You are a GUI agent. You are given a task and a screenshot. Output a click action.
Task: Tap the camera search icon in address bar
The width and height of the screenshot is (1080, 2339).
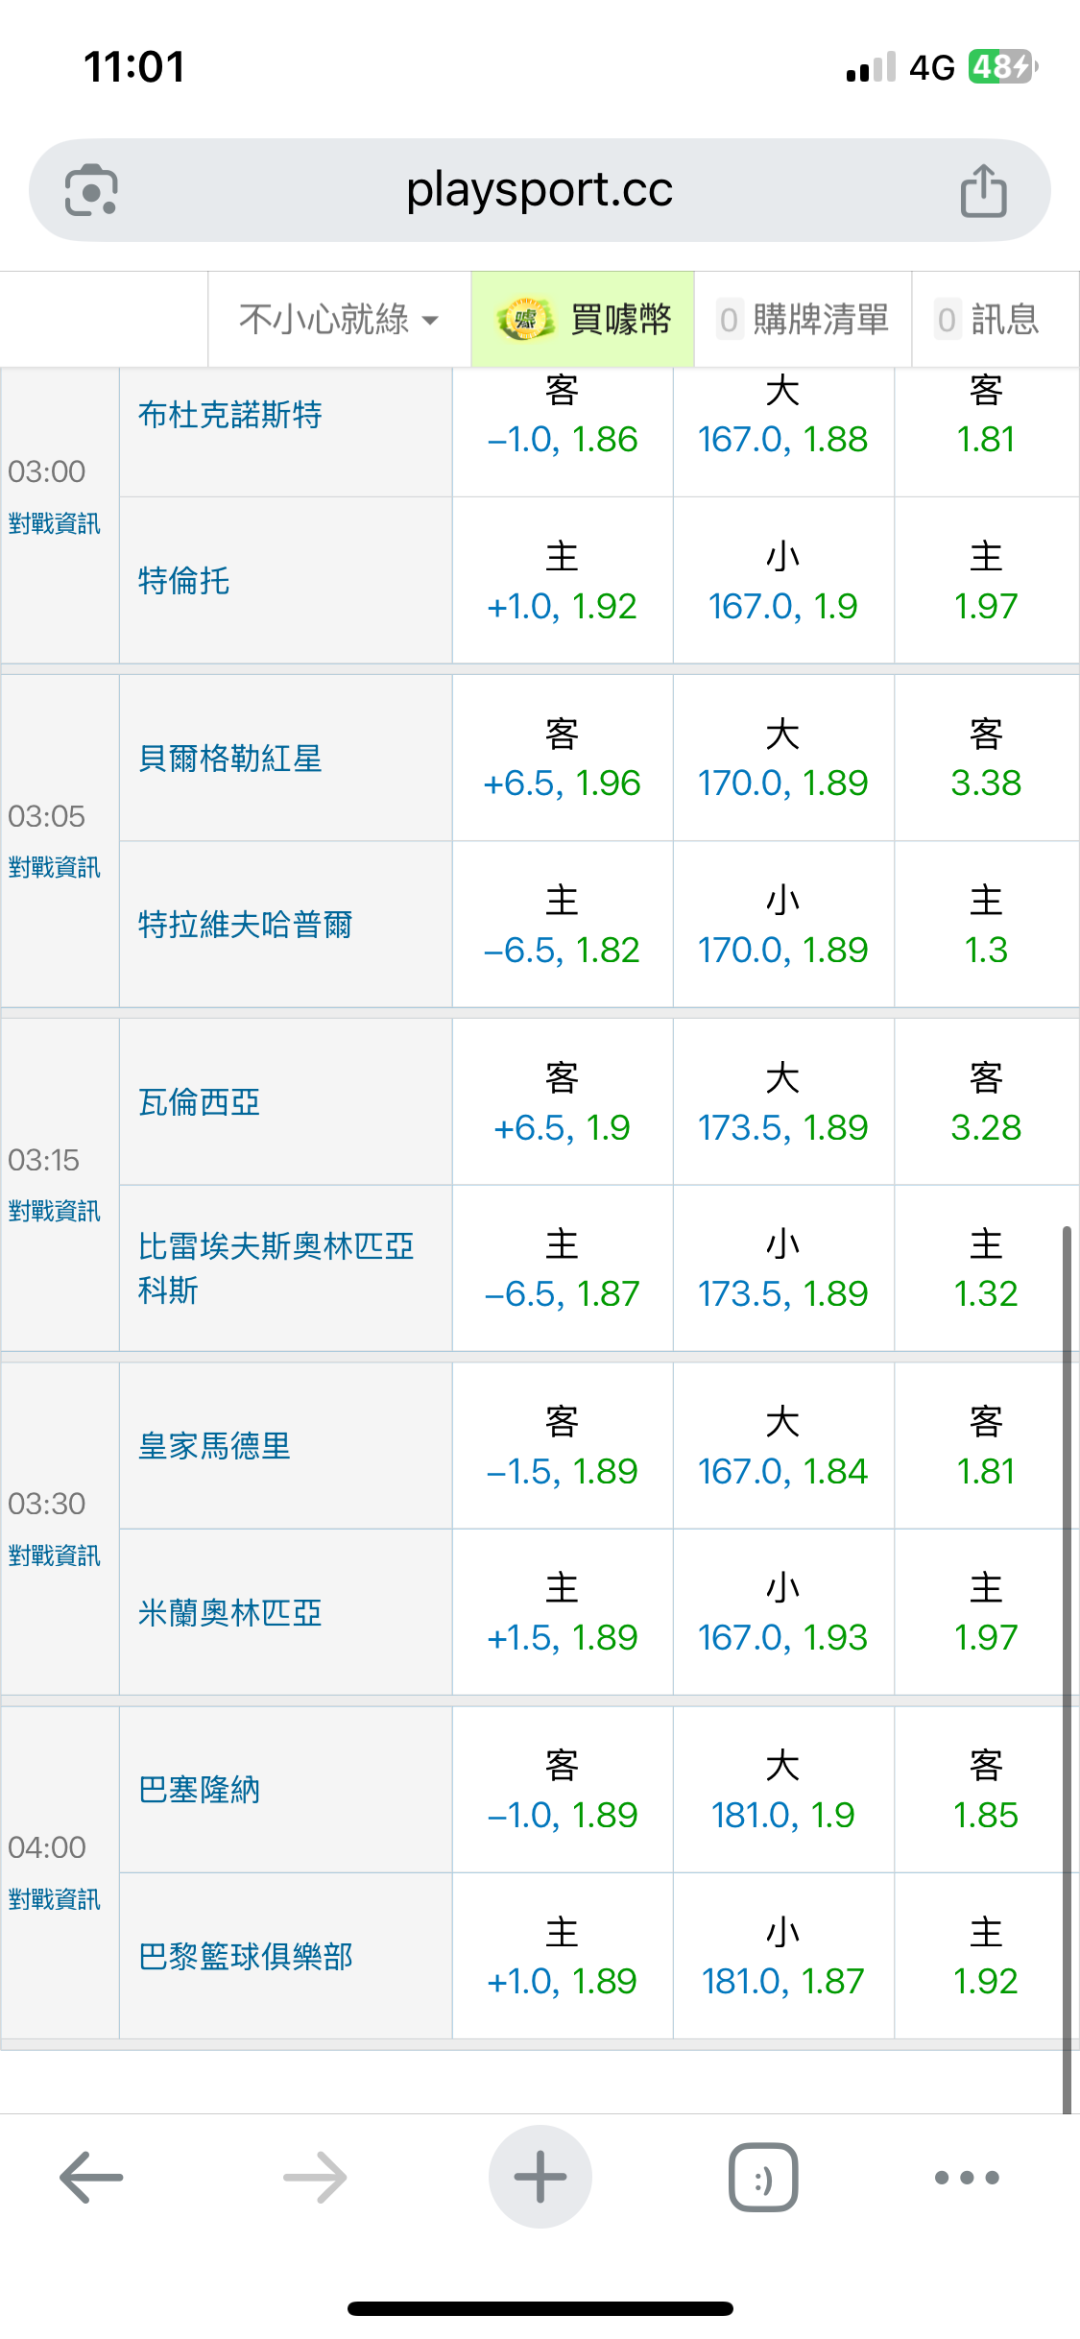point(91,190)
